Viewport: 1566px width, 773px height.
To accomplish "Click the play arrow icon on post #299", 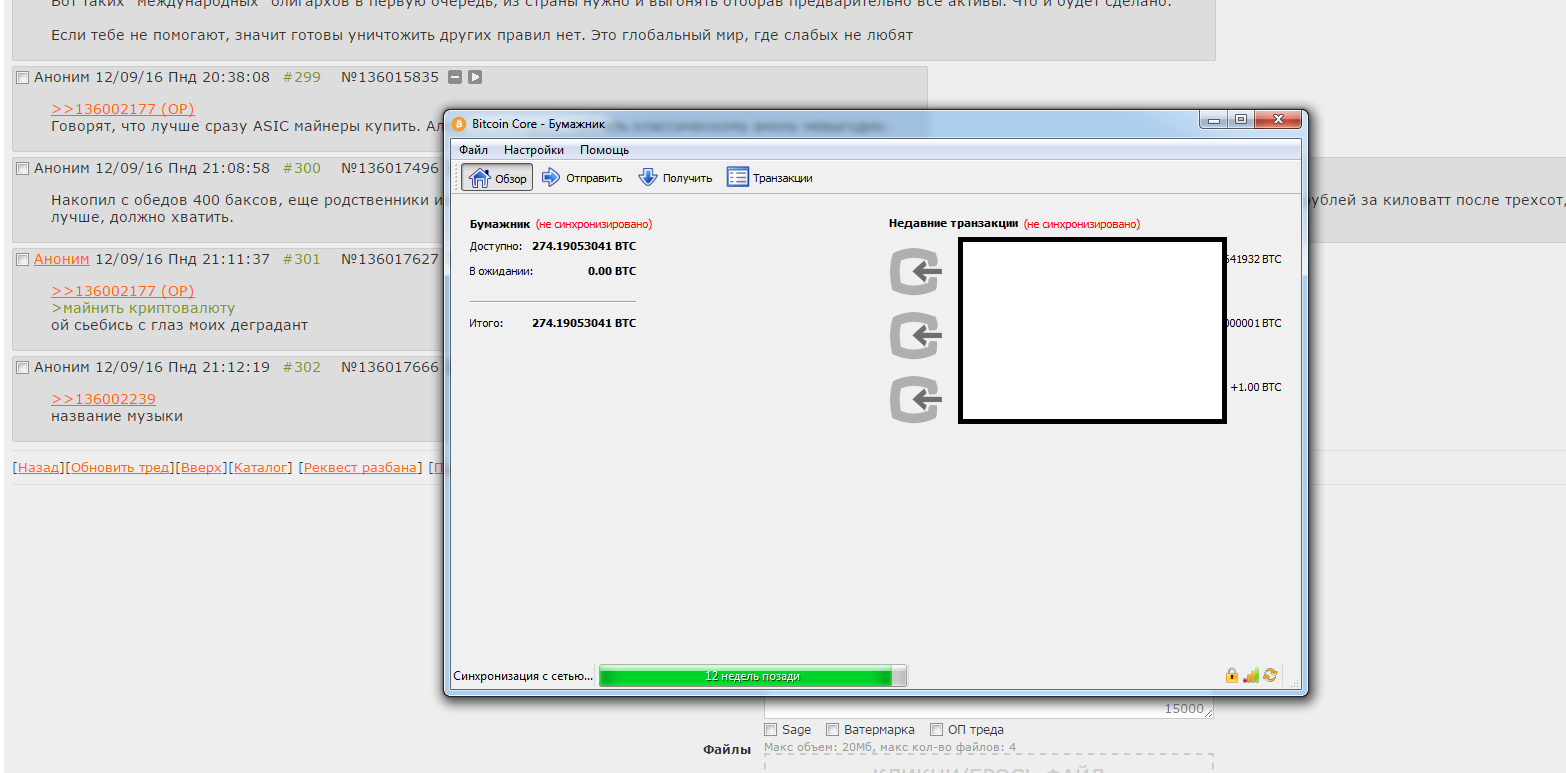I will 475,77.
